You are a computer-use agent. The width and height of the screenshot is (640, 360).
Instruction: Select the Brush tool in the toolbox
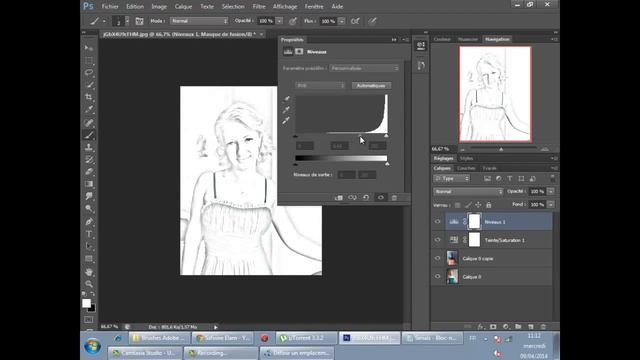[x=89, y=135]
